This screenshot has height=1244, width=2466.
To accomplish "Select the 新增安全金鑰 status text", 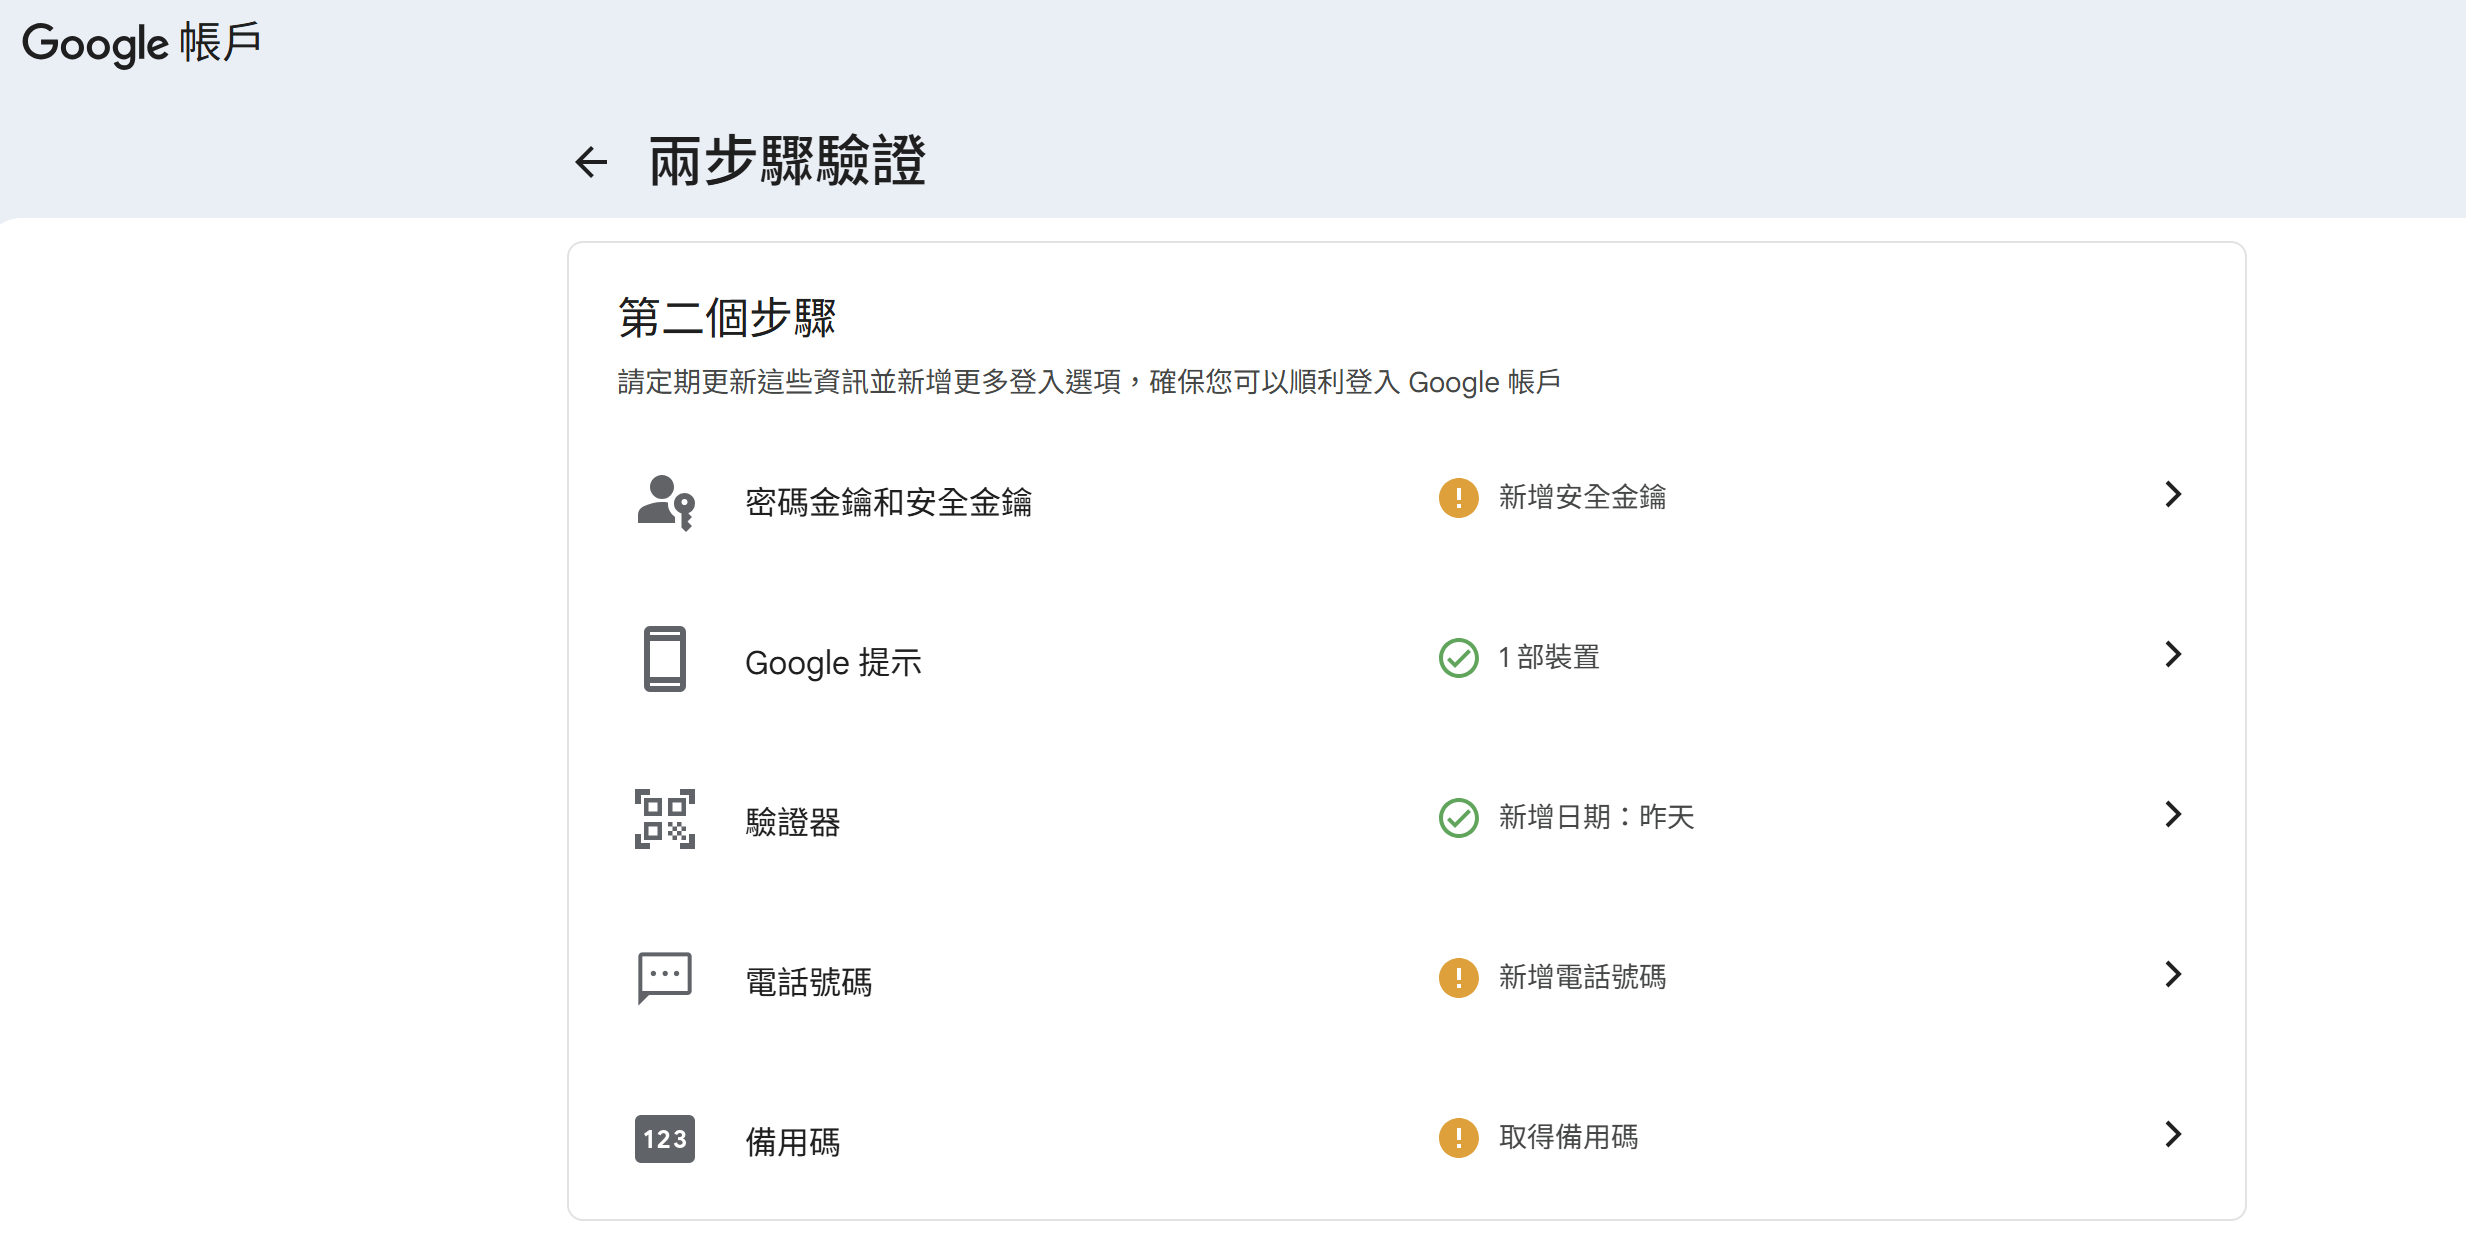I will (x=1582, y=497).
